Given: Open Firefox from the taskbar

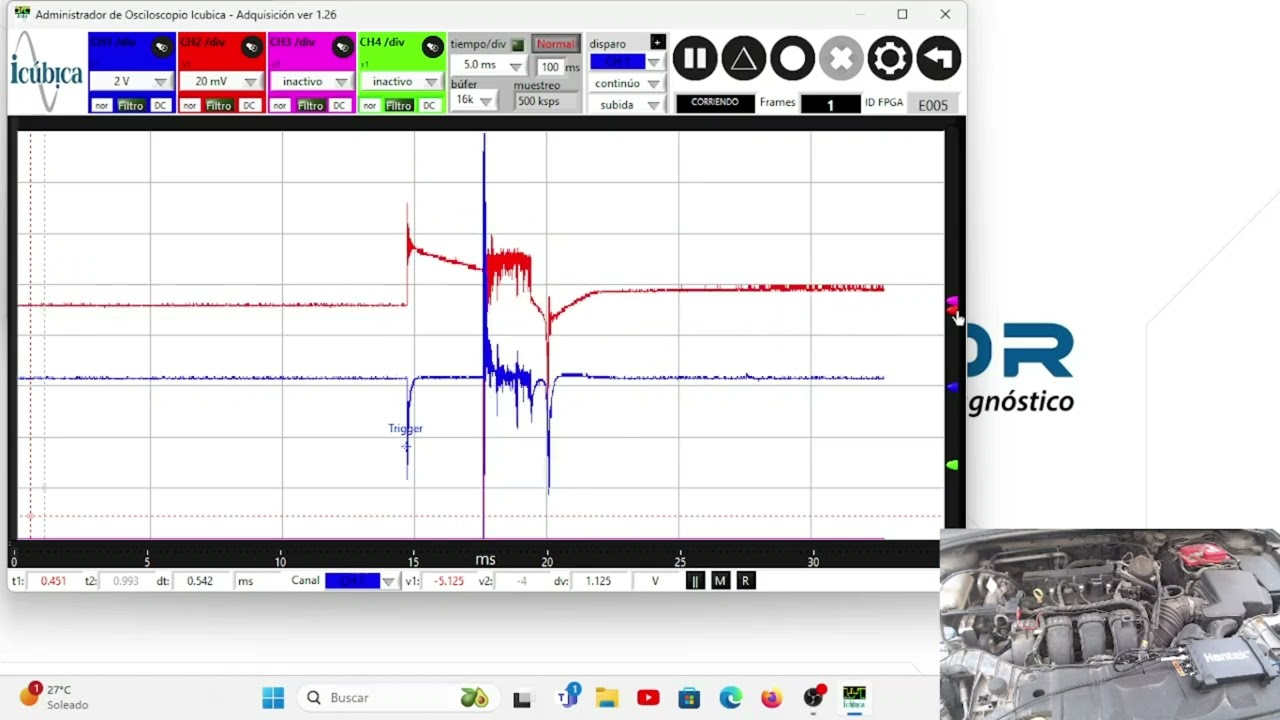Looking at the screenshot, I should pyautogui.click(x=771, y=697).
